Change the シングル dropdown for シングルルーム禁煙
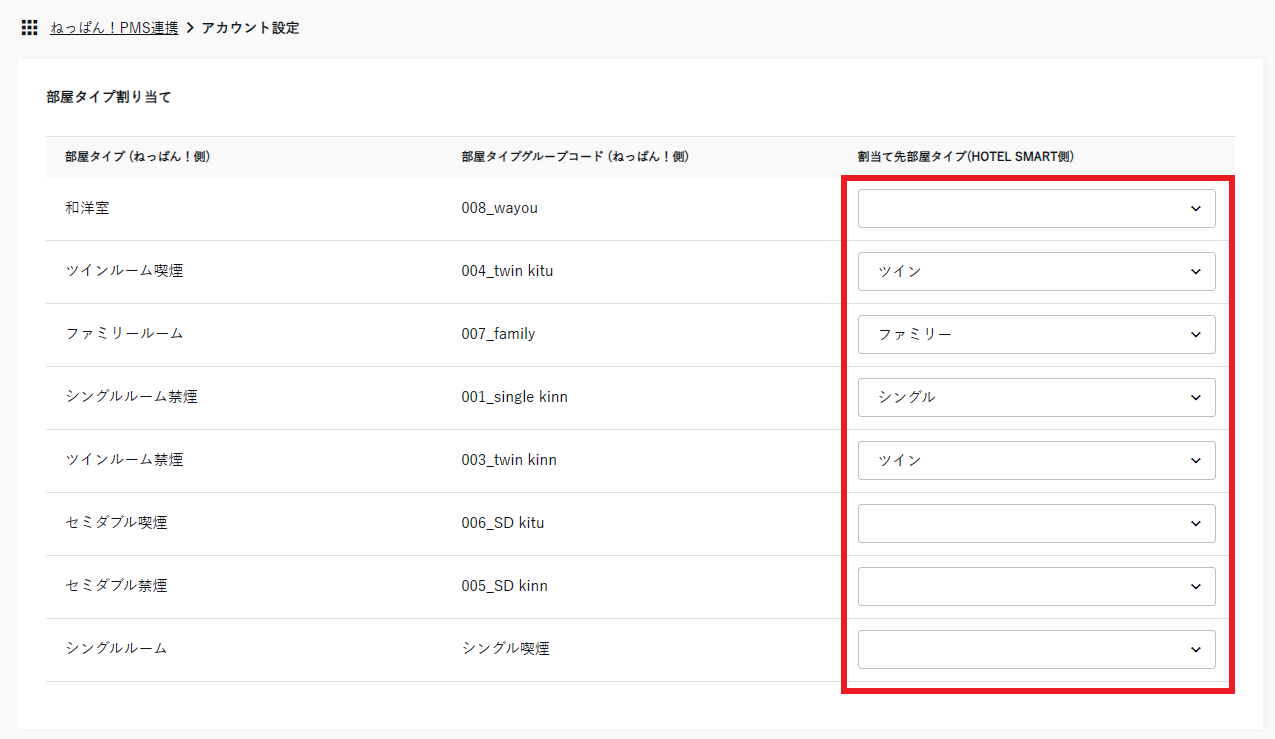Viewport: 1275px width, 739px height. (x=1036, y=398)
